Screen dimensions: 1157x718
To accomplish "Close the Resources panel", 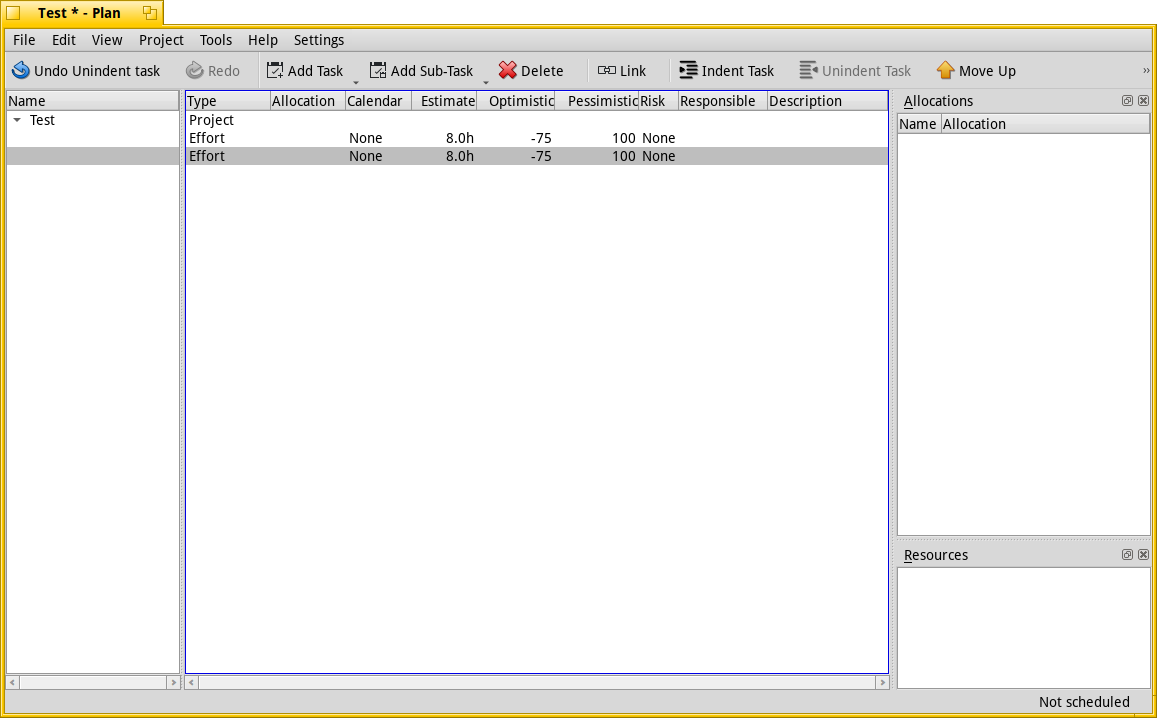I will coord(1143,554).
